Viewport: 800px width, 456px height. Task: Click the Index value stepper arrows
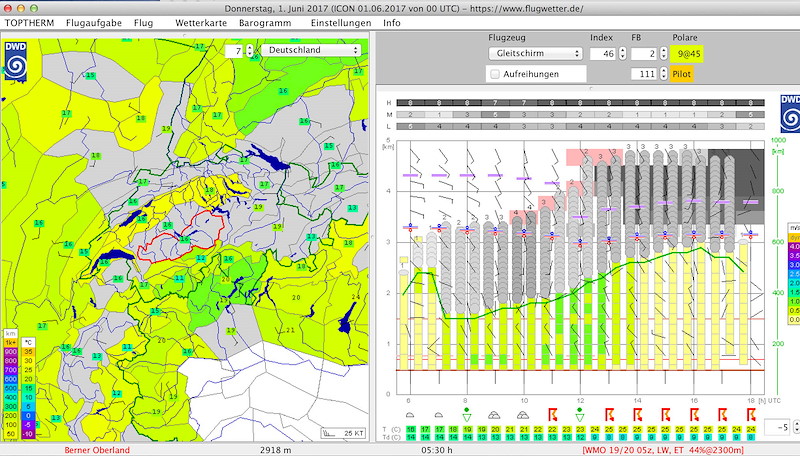620,53
